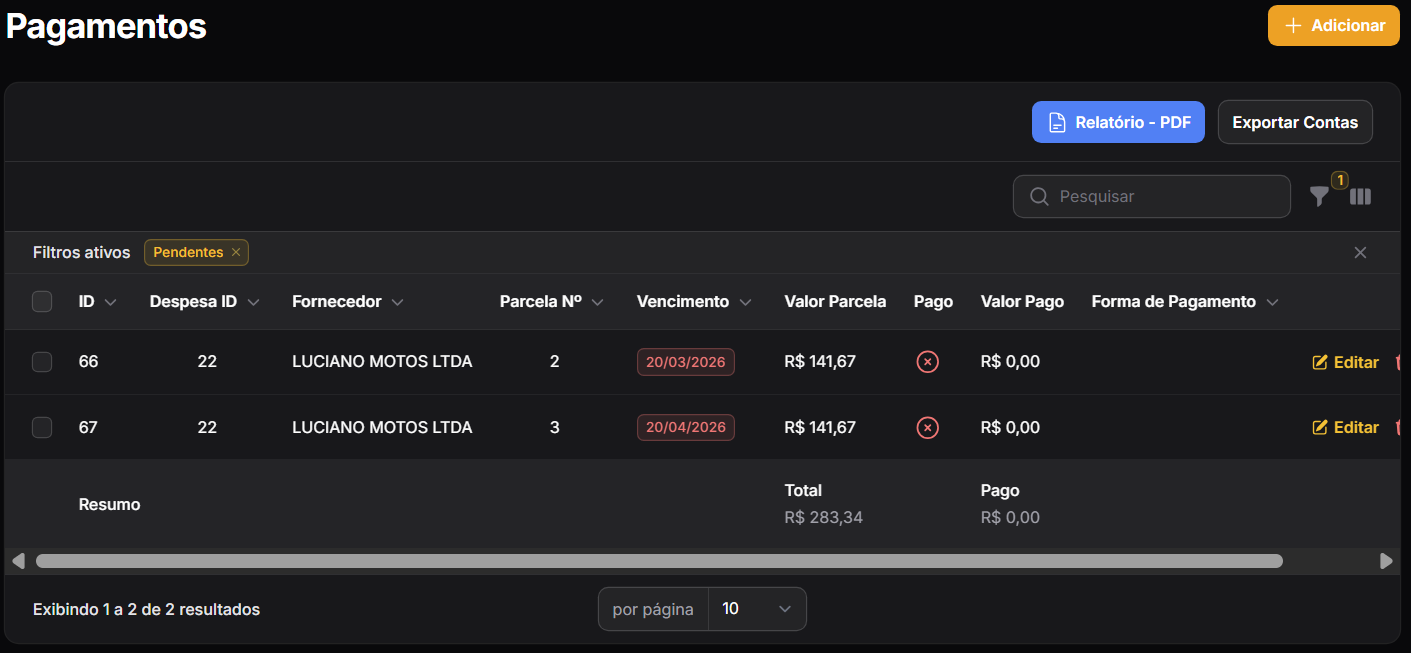The height and width of the screenshot is (653, 1411).
Task: Edit the payment with ID 67
Action: (1345, 428)
